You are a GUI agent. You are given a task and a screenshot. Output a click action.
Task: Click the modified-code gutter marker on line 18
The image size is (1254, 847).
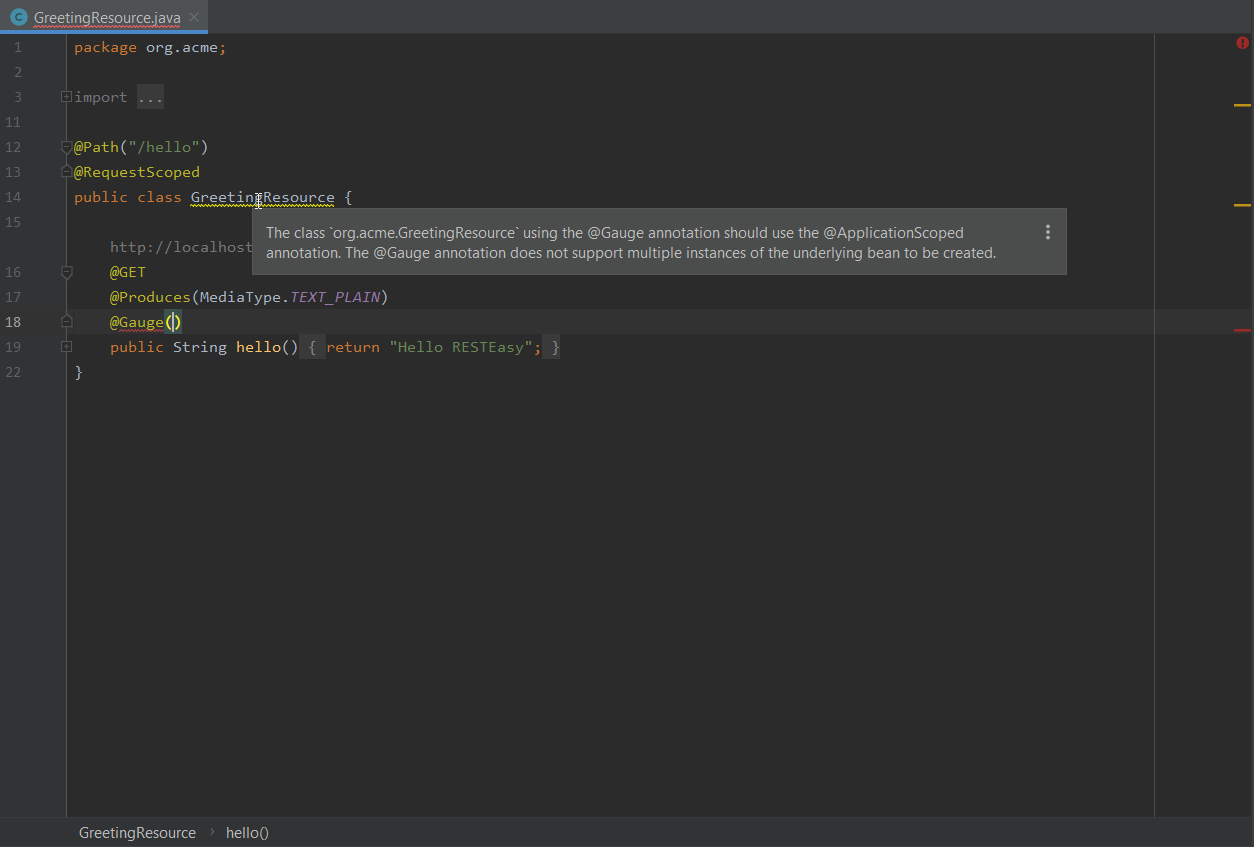66,321
